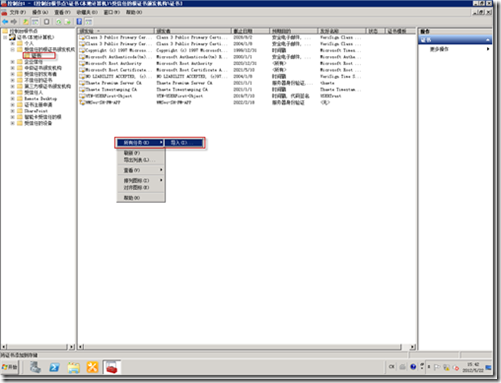The image size is (501, 383).
Task: Toggle the Show/Hide Console Tree toolbar icon
Action: pyautogui.click(x=35, y=22)
